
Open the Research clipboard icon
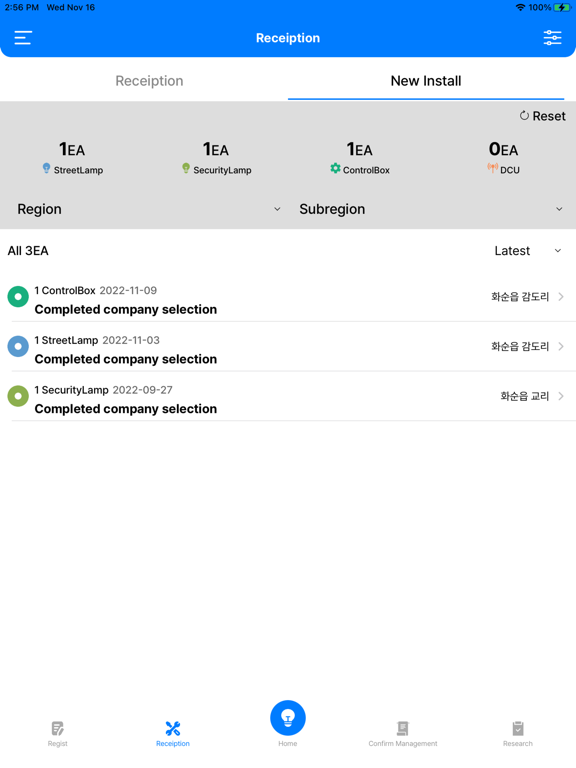click(x=518, y=733)
